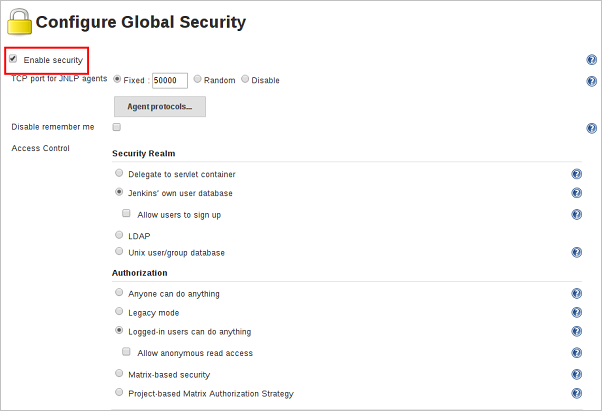Show help for Disable remember me
The width and height of the screenshot is (602, 411).
pos(591,128)
